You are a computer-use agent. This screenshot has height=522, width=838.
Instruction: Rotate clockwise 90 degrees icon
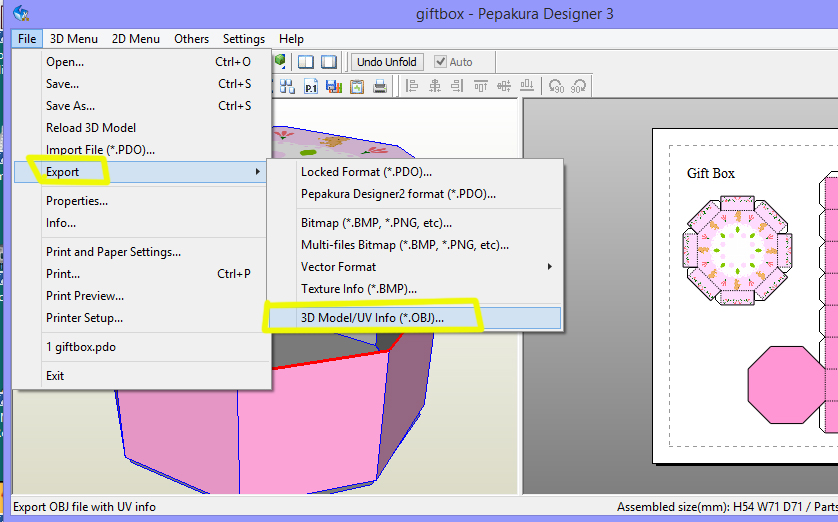(x=578, y=86)
